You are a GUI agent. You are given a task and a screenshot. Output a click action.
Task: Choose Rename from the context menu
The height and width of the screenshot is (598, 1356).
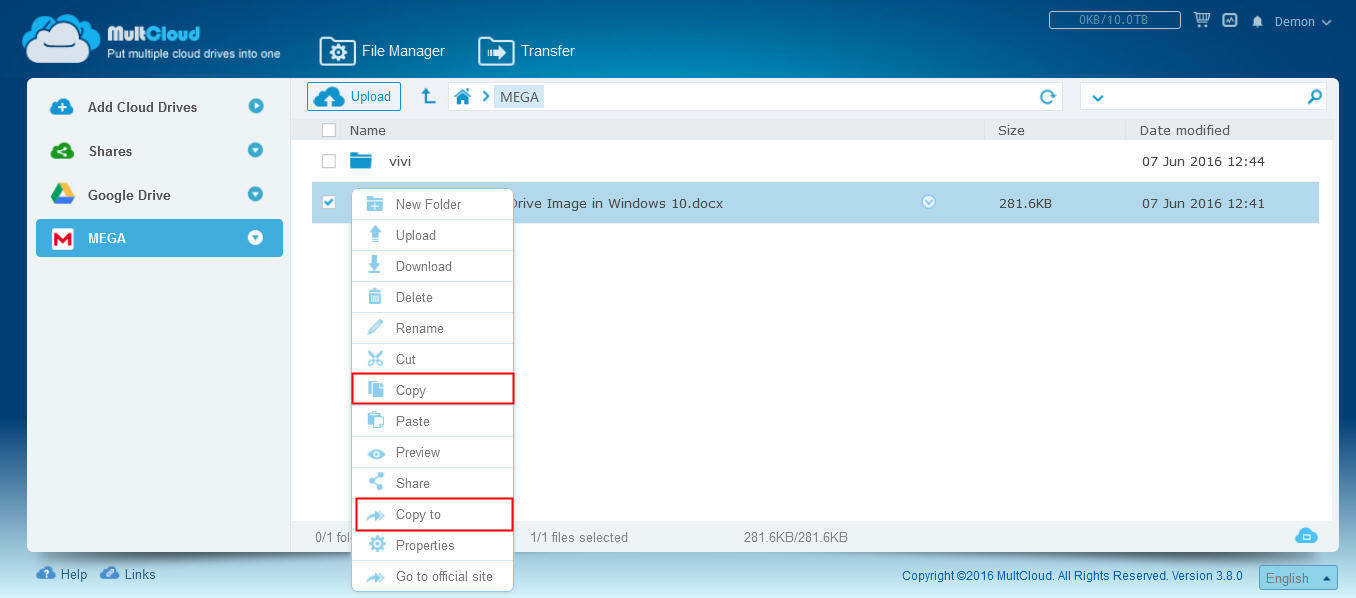pyautogui.click(x=432, y=328)
